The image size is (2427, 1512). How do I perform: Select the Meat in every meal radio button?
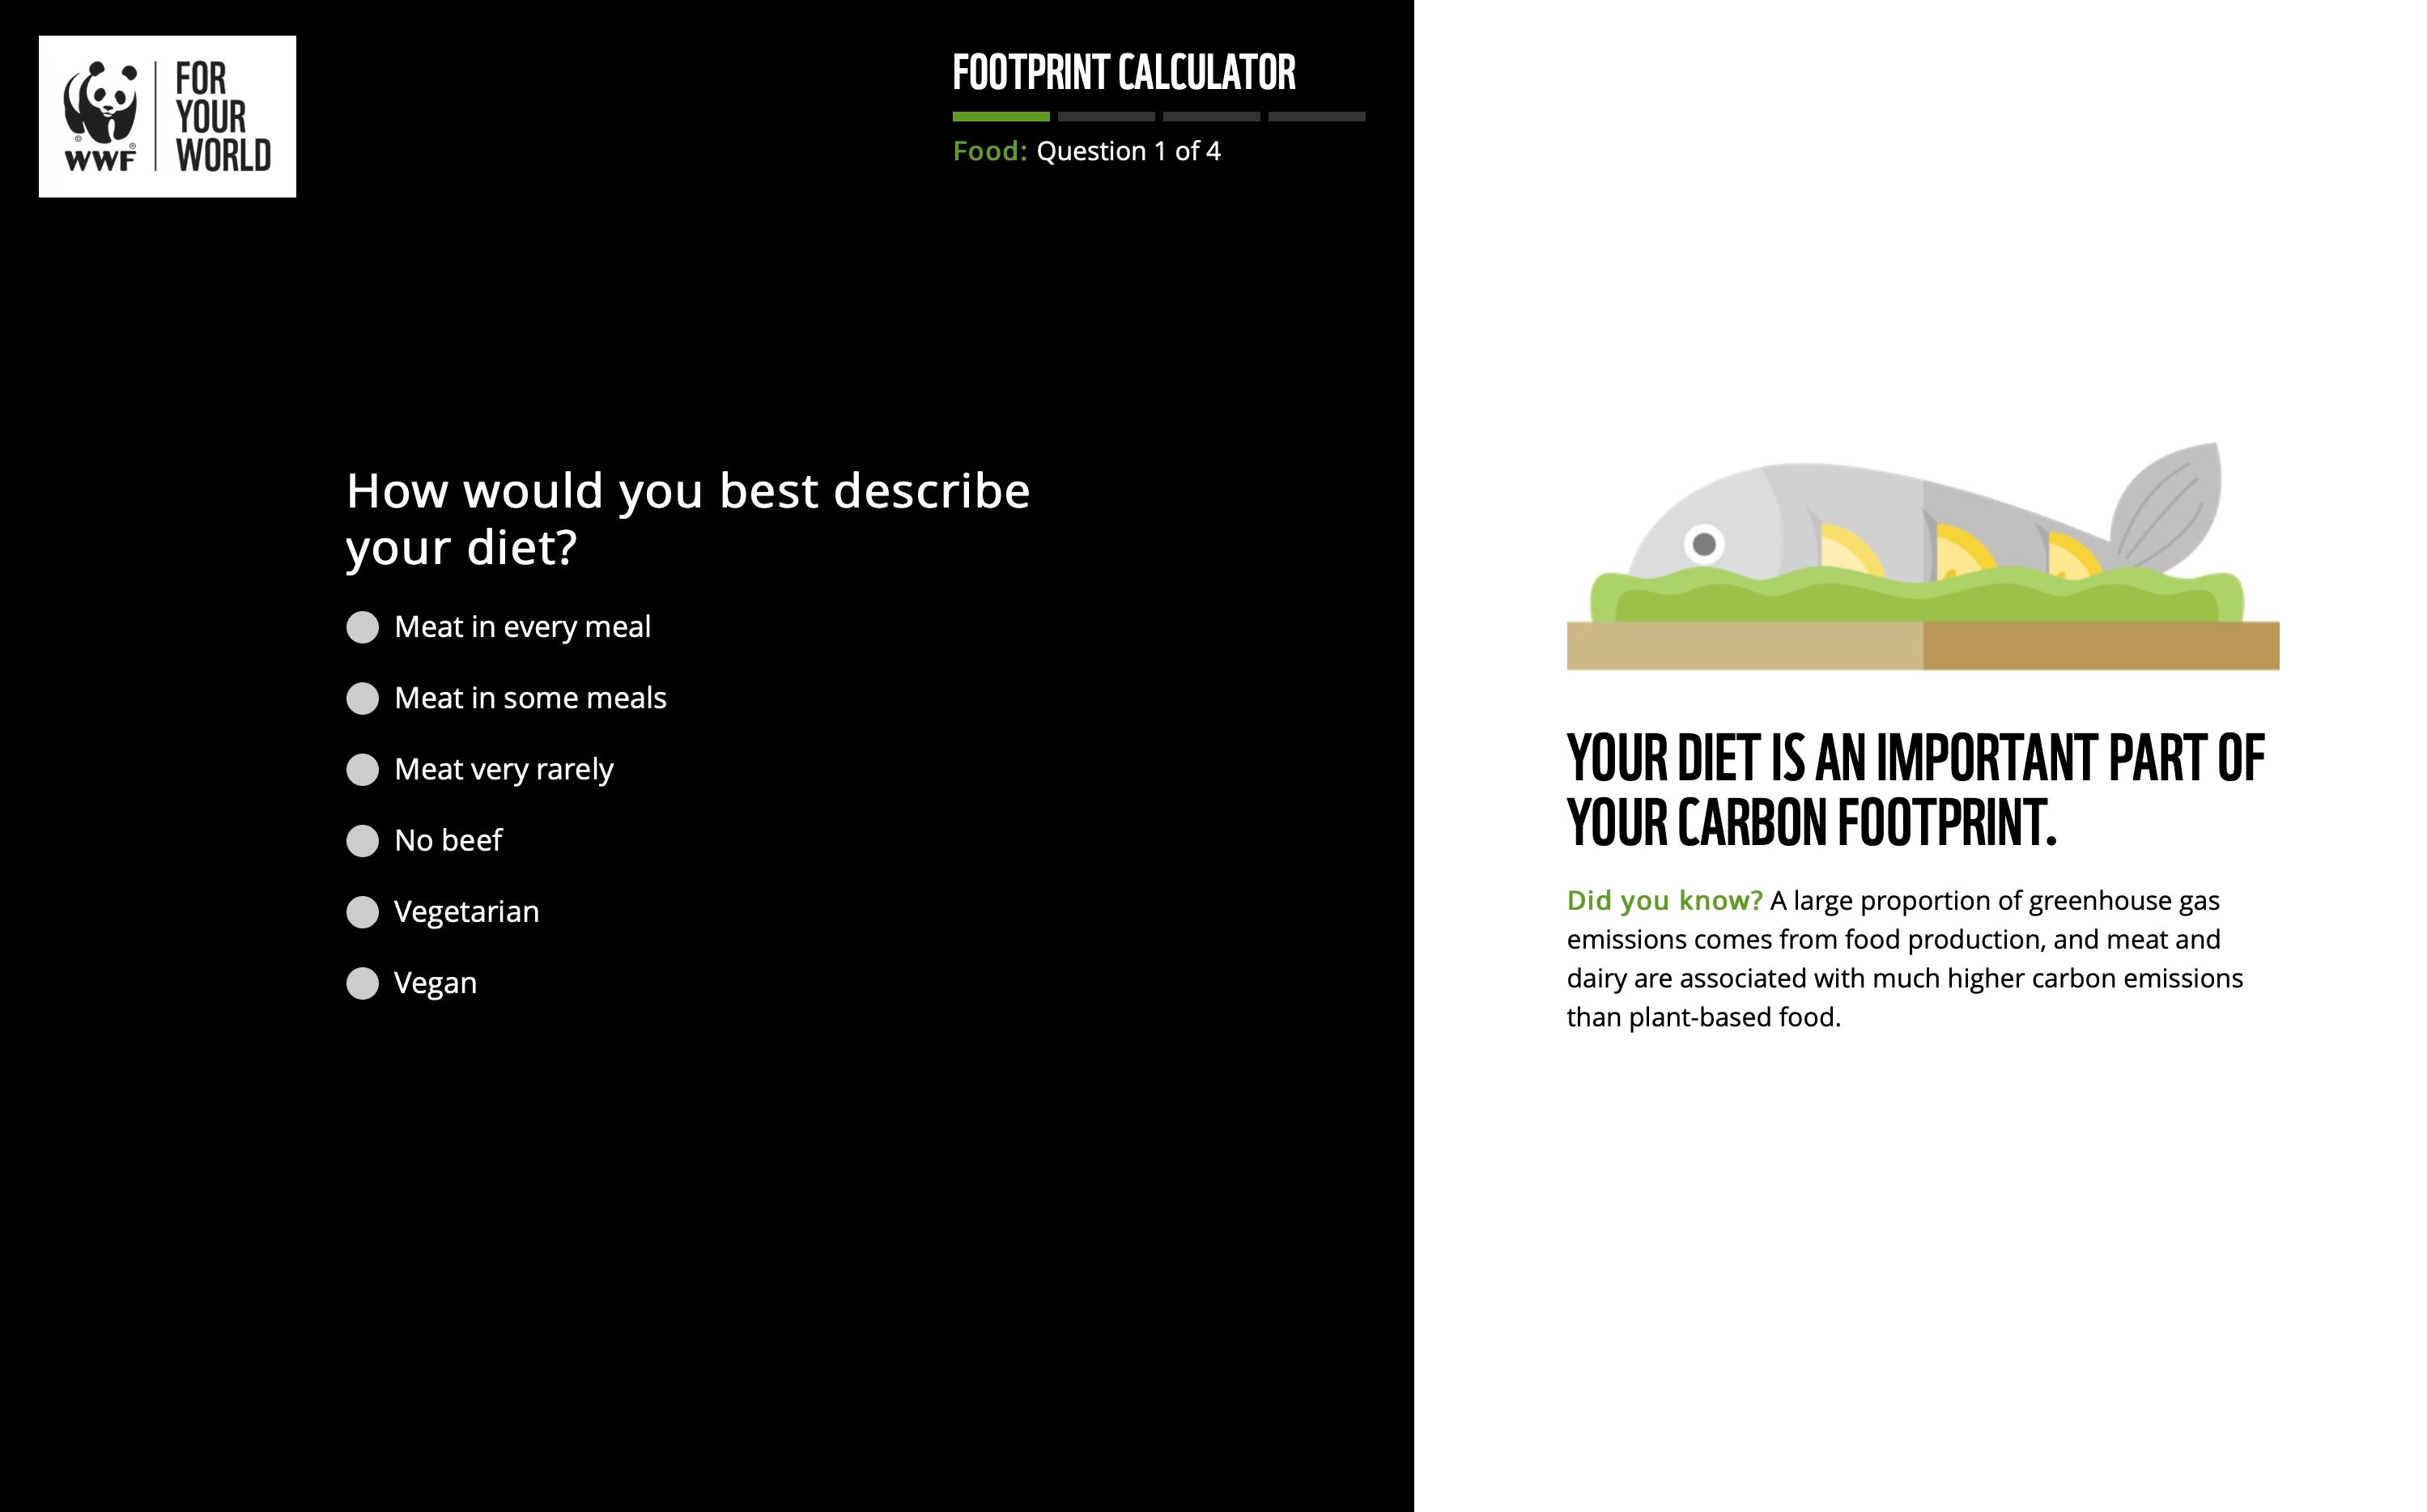[x=363, y=626]
